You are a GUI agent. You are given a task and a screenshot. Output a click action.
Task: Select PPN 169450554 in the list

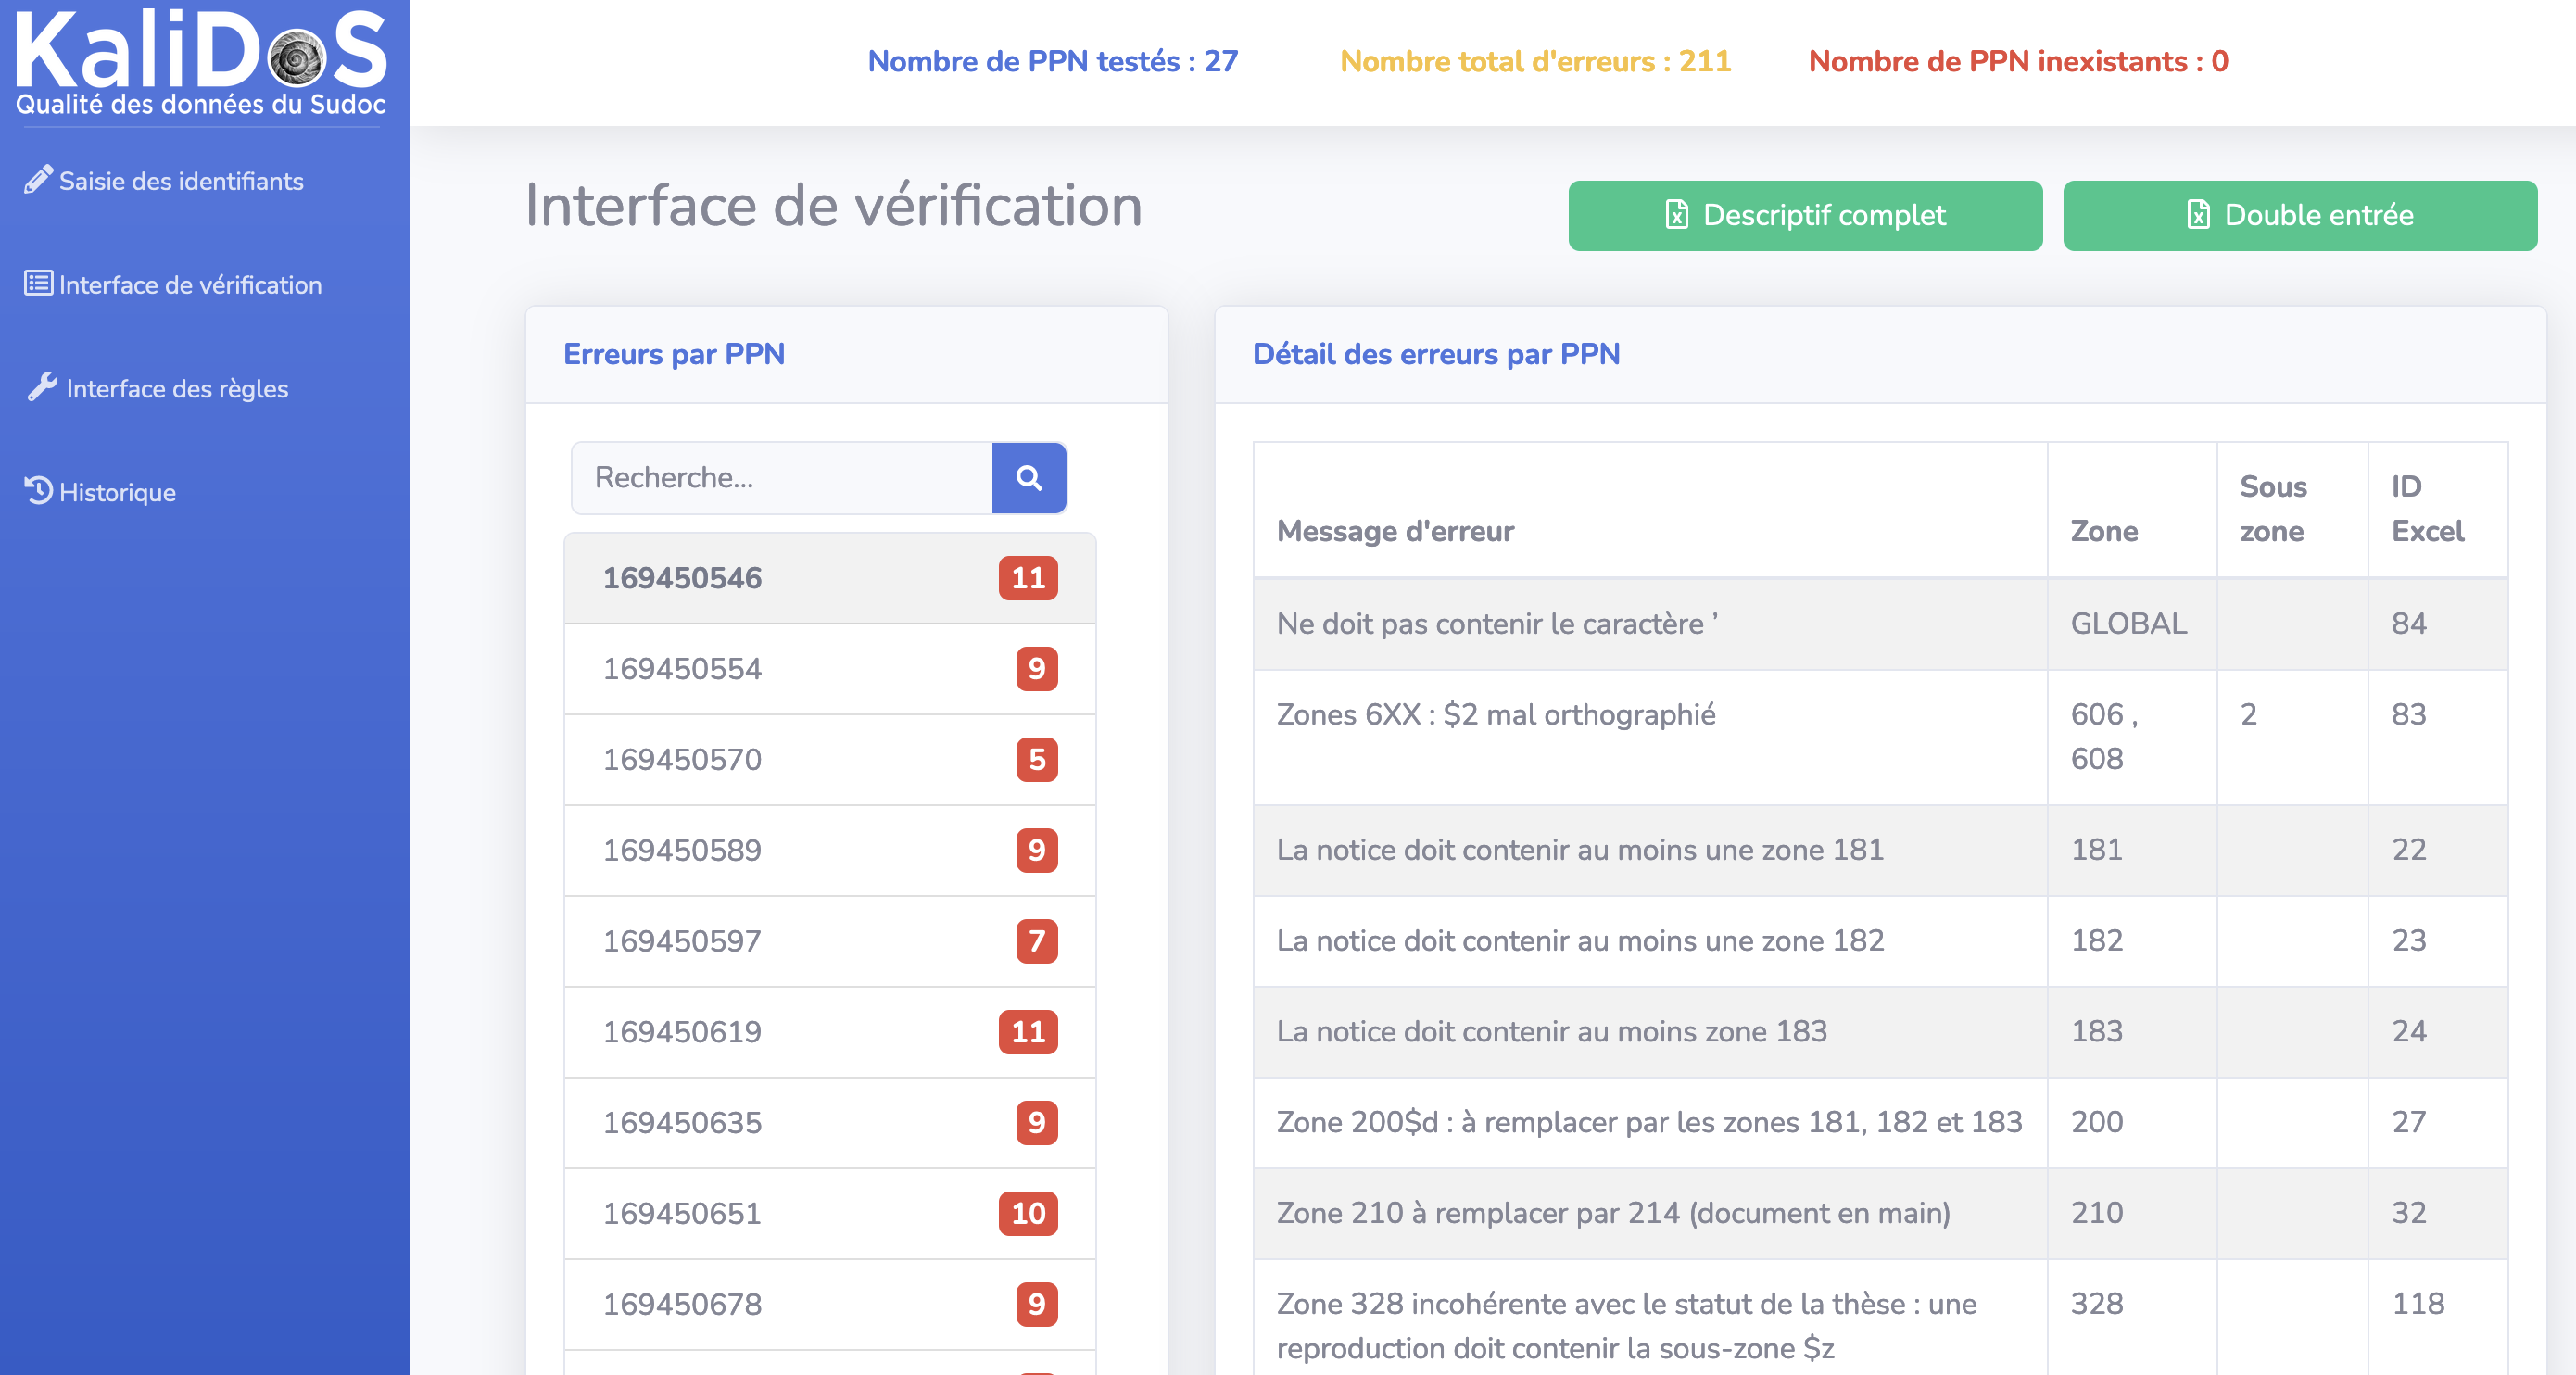click(682, 668)
